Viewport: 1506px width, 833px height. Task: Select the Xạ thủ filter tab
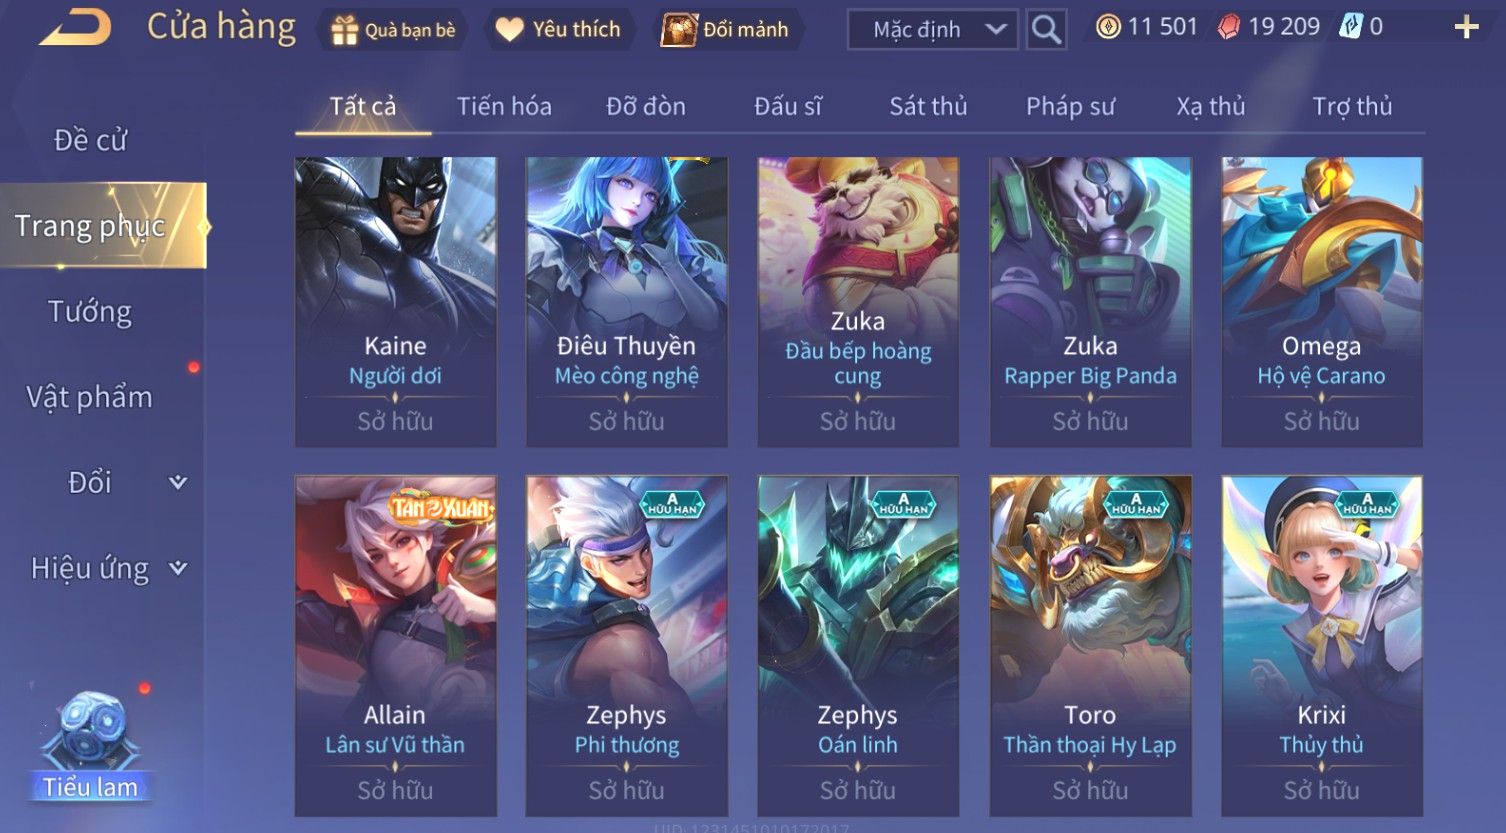click(x=1211, y=106)
